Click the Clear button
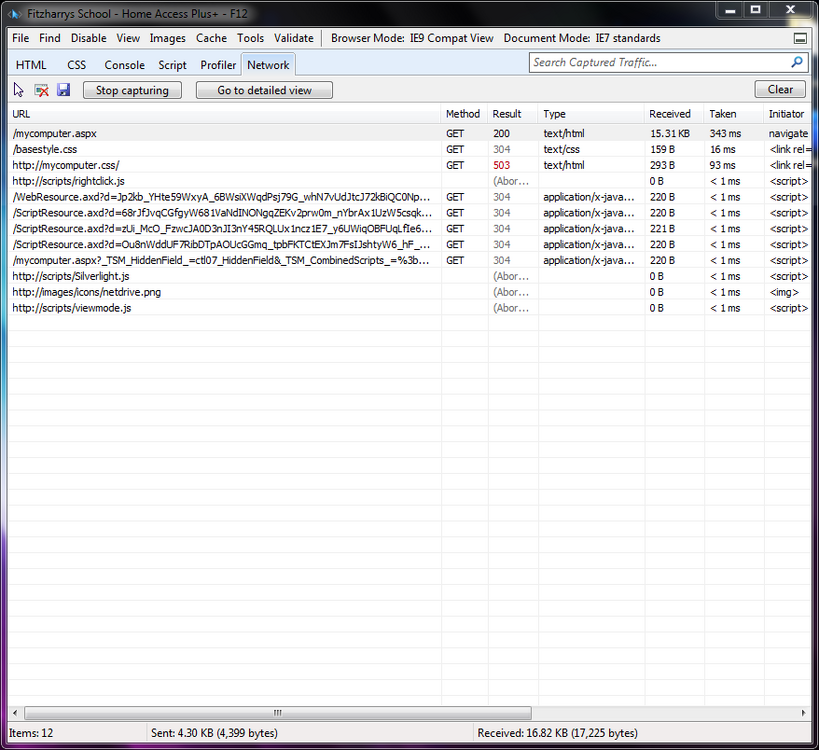819x750 pixels. [780, 89]
